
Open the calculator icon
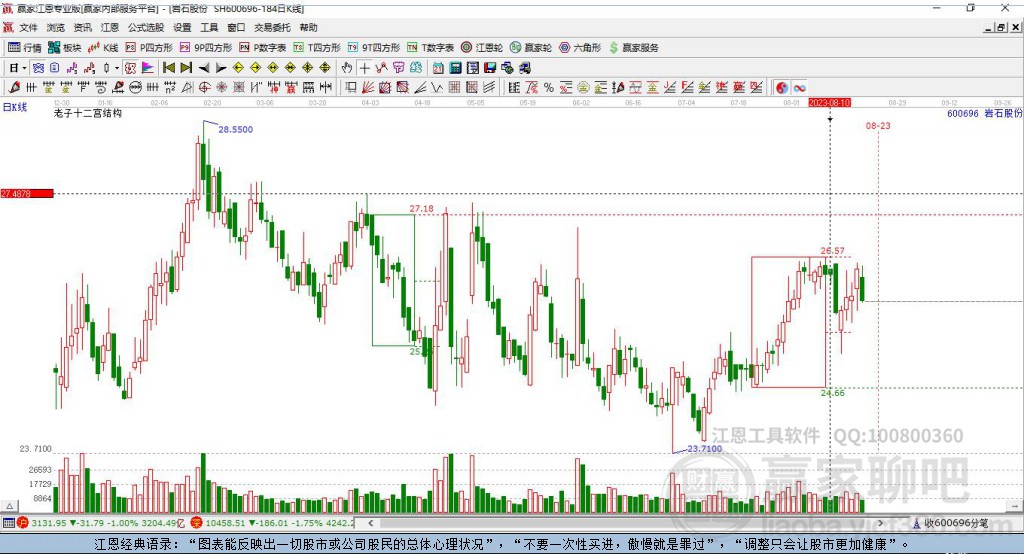coord(455,68)
